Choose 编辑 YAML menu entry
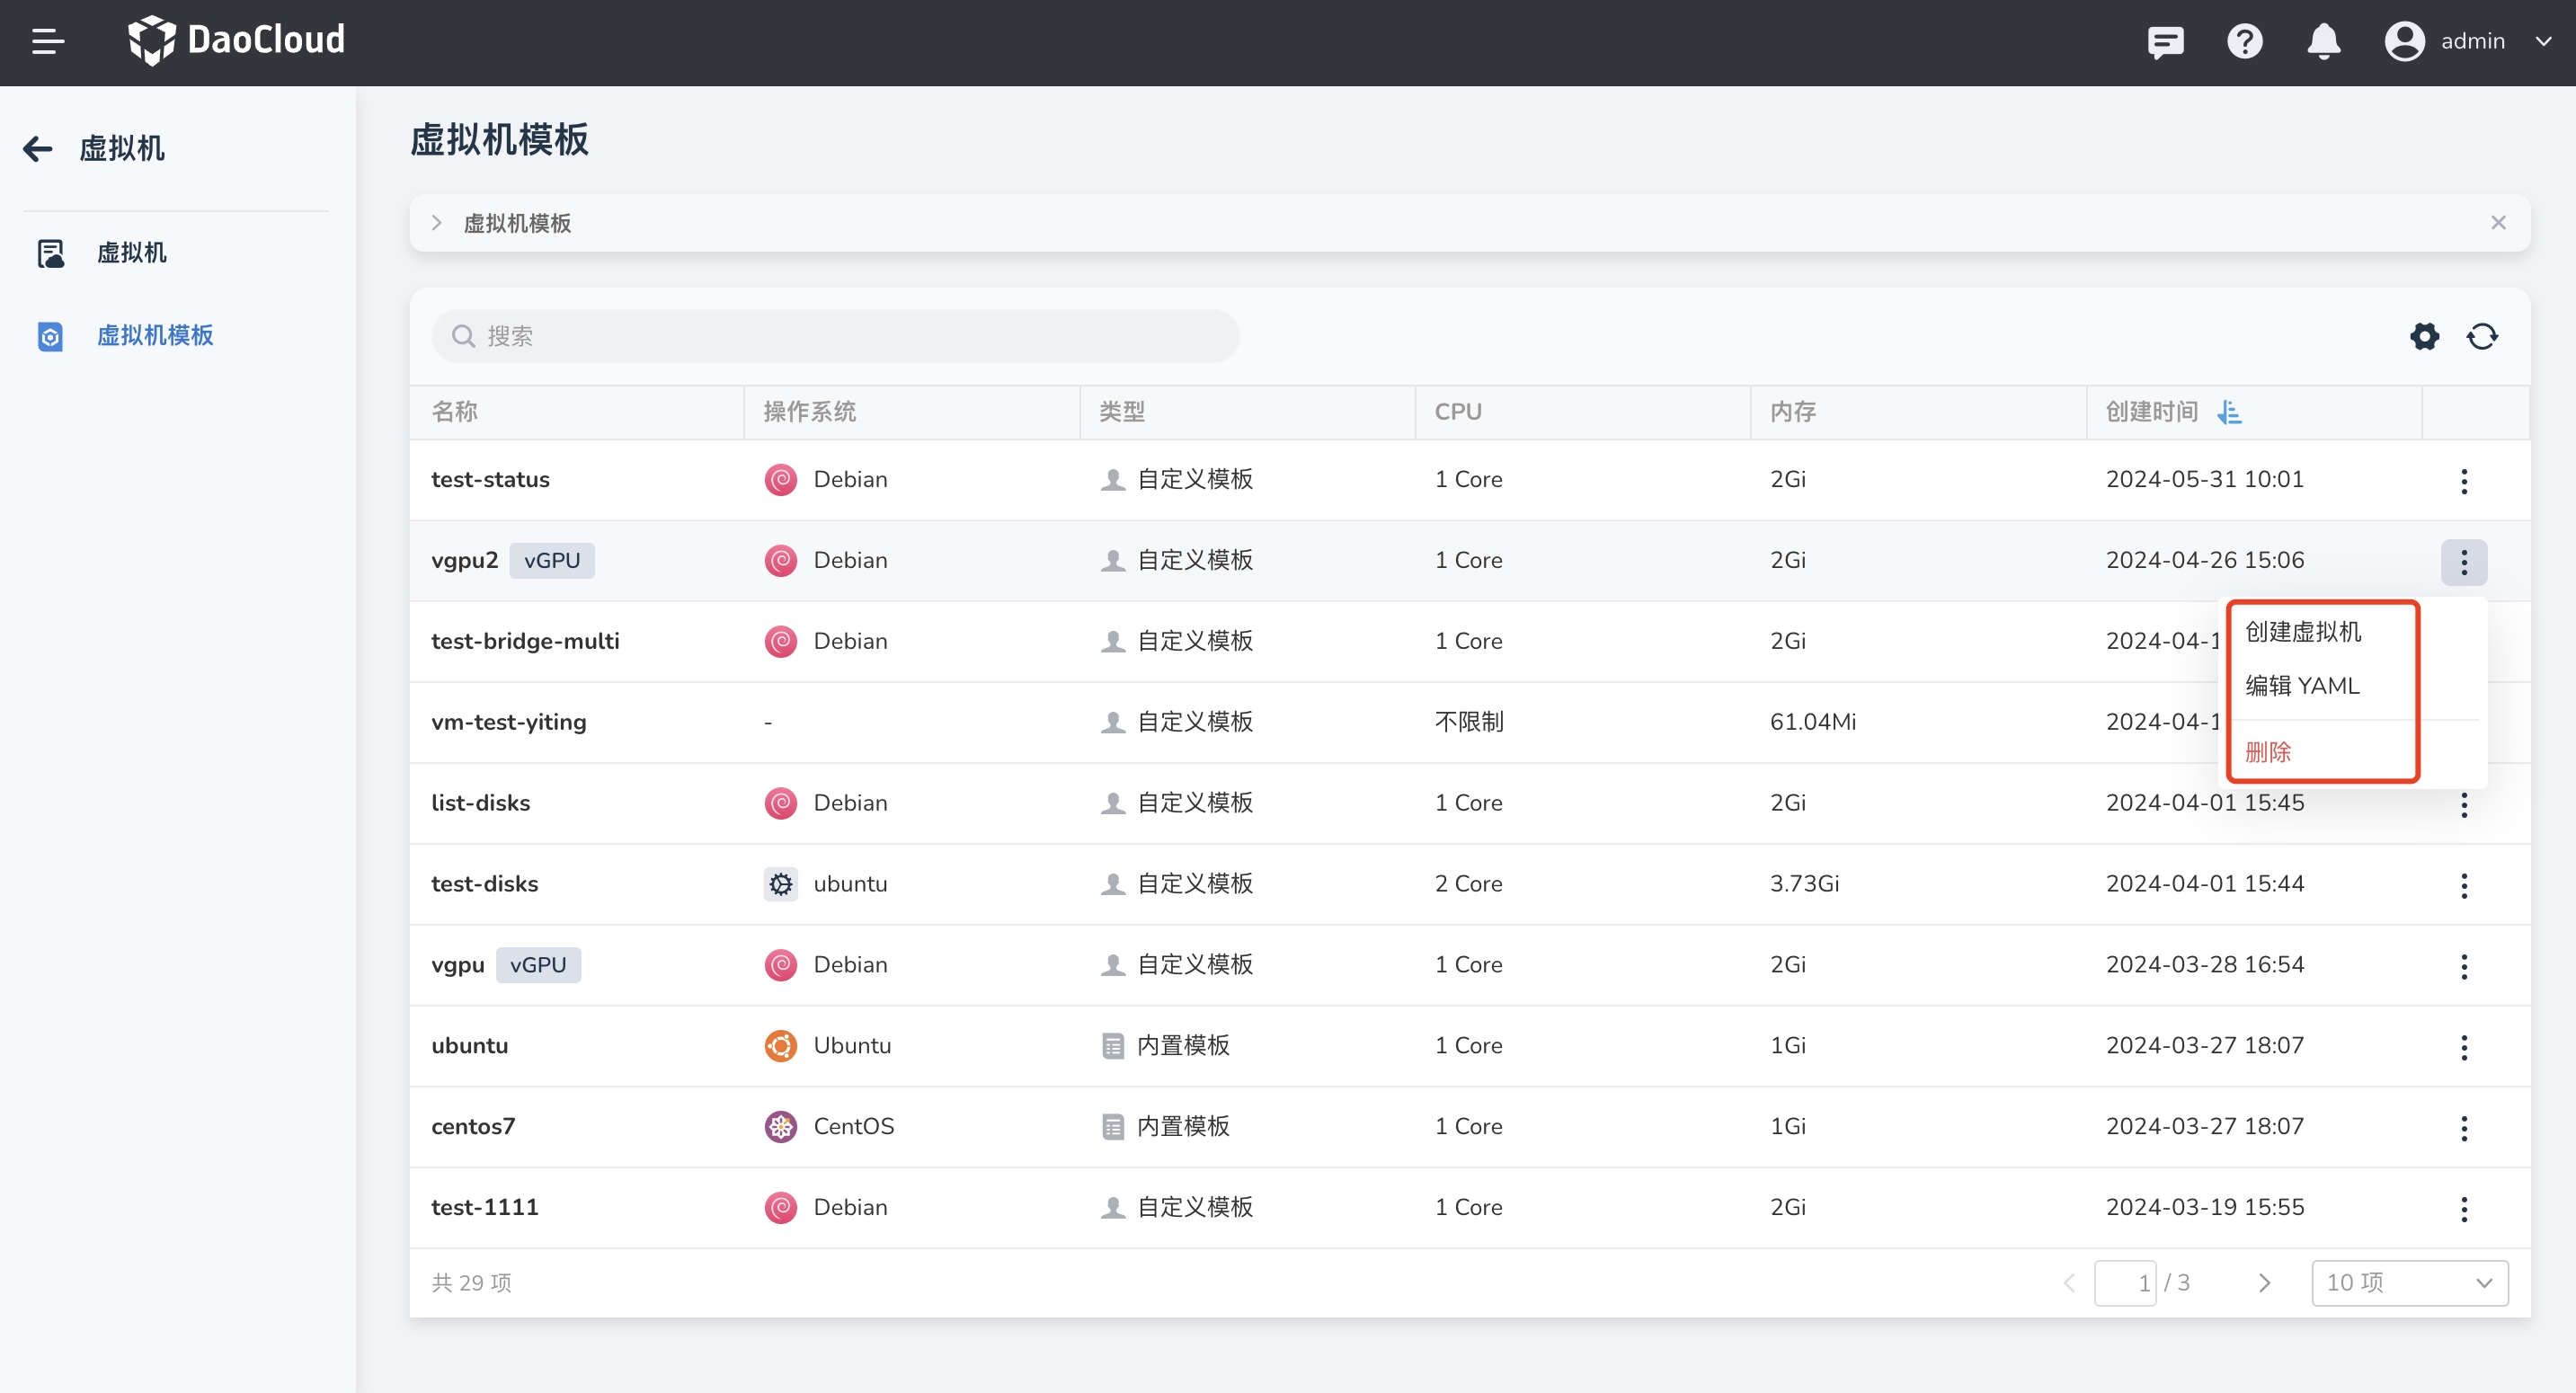Image resolution: width=2576 pixels, height=1393 pixels. click(2301, 686)
